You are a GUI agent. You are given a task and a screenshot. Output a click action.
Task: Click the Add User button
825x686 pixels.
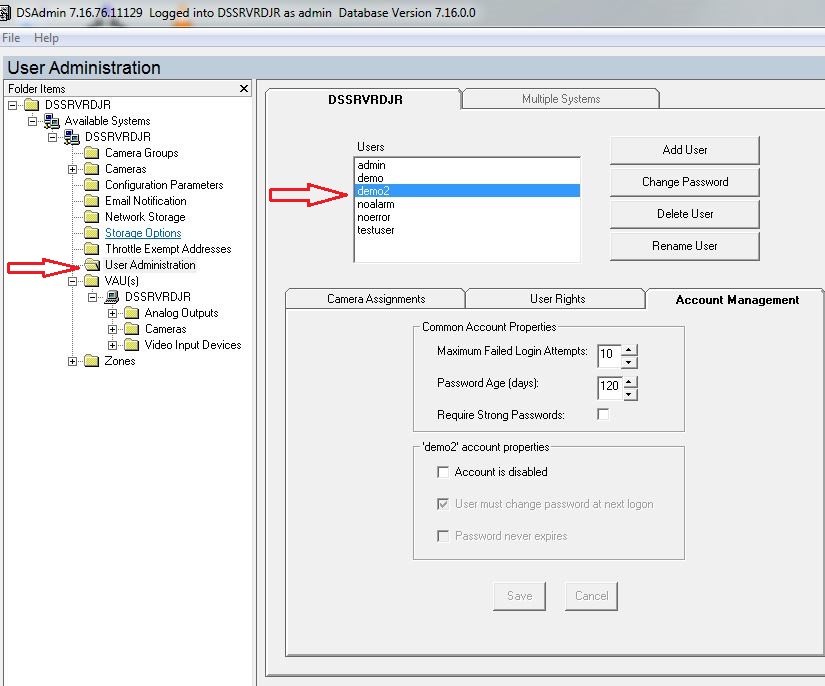(x=684, y=149)
